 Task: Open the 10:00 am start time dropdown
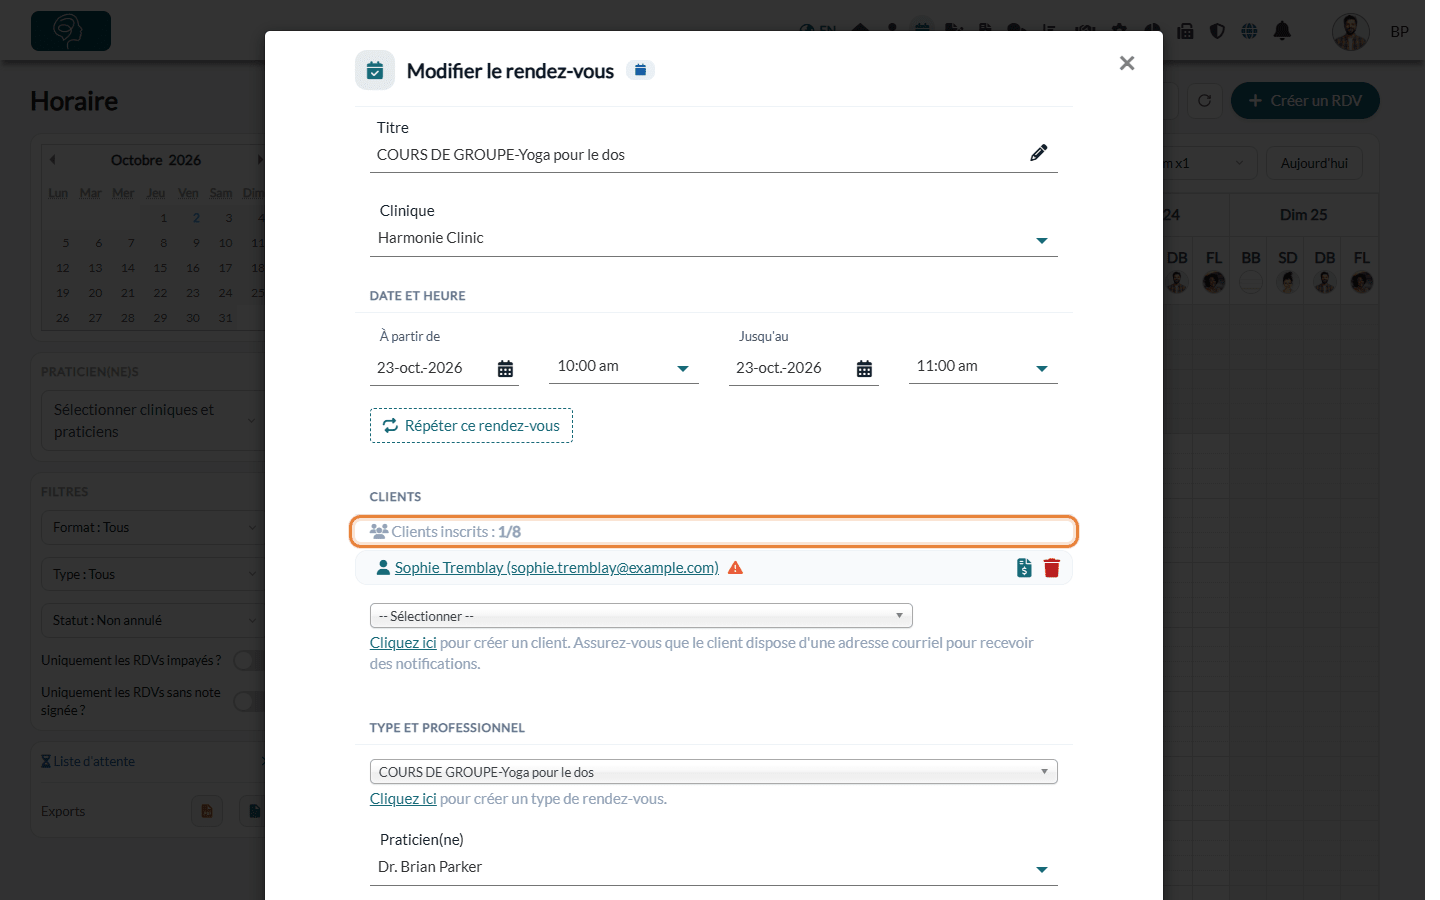(x=624, y=367)
